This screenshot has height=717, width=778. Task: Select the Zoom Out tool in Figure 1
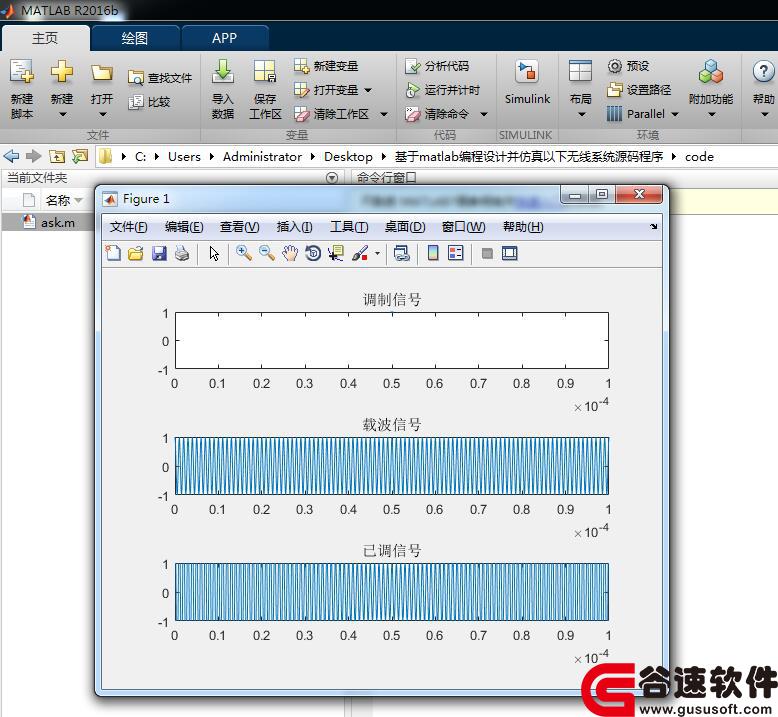(267, 254)
